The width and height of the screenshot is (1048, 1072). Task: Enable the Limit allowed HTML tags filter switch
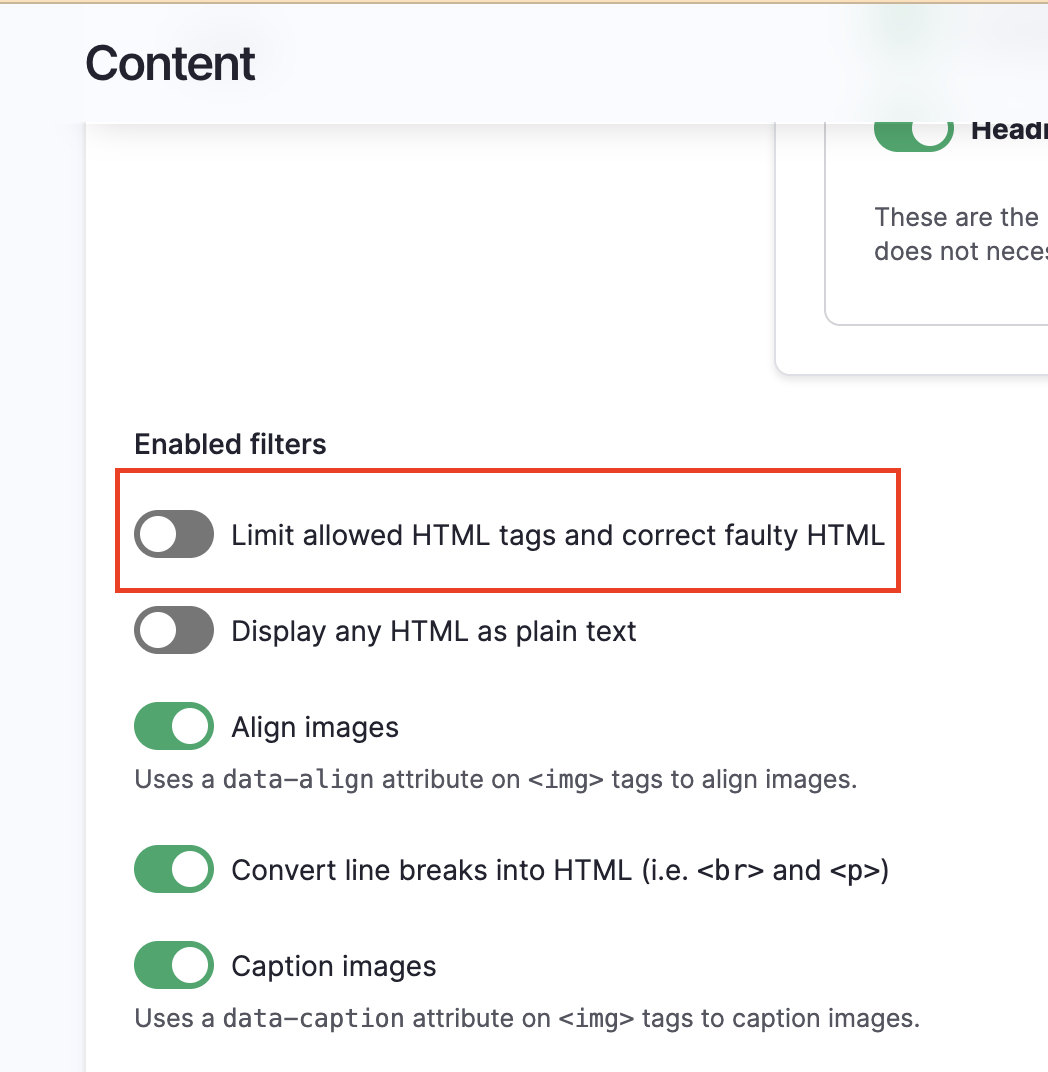[174, 535]
